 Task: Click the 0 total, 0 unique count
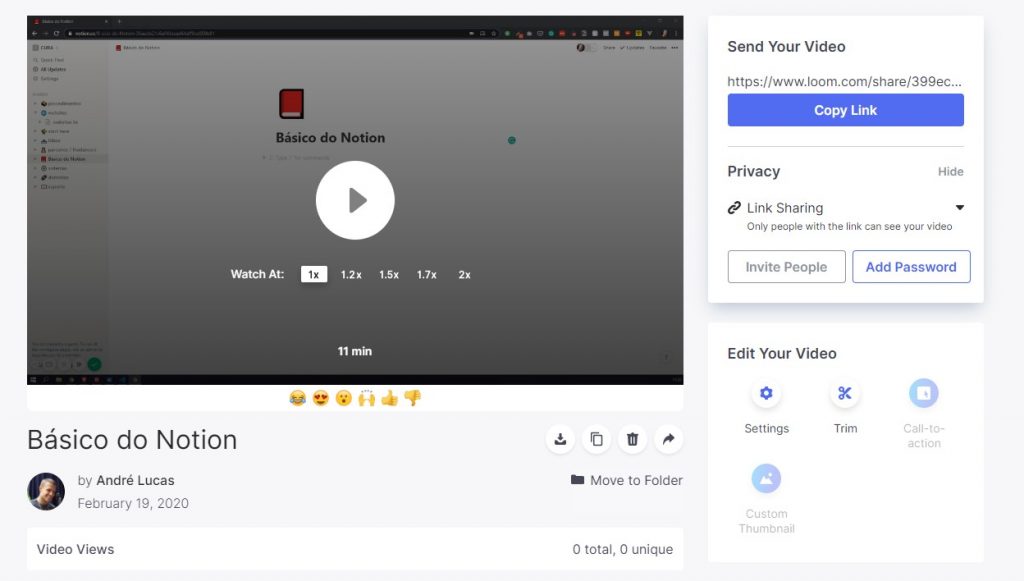tap(622, 550)
